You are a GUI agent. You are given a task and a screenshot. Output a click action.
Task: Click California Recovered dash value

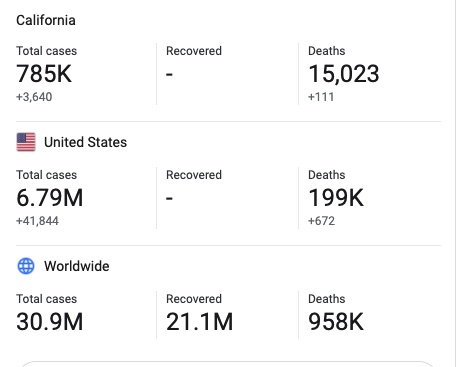pyautogui.click(x=169, y=74)
